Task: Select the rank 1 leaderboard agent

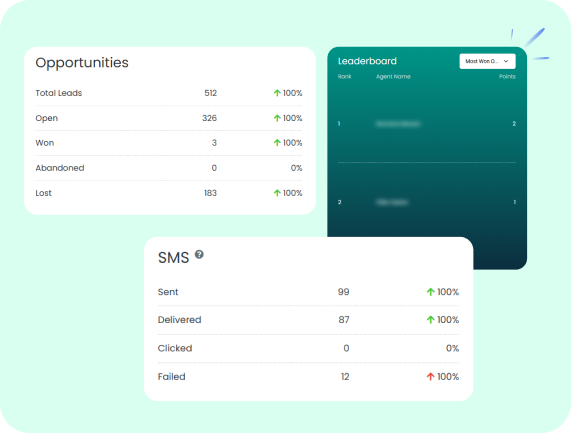Action: tap(398, 124)
